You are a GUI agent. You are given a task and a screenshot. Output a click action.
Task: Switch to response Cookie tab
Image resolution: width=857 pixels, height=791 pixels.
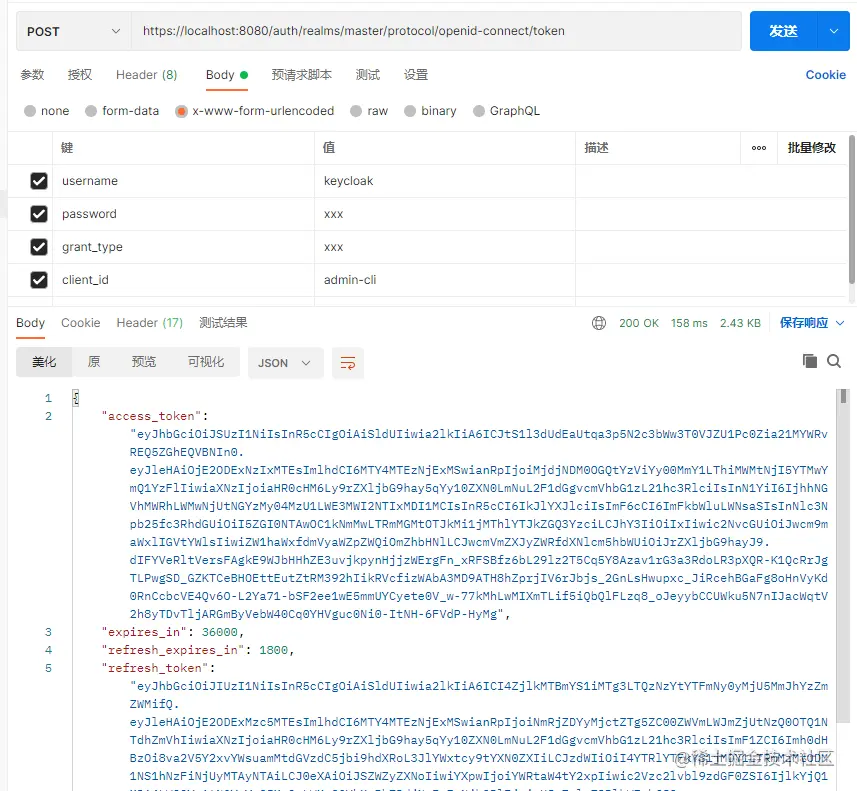click(81, 323)
